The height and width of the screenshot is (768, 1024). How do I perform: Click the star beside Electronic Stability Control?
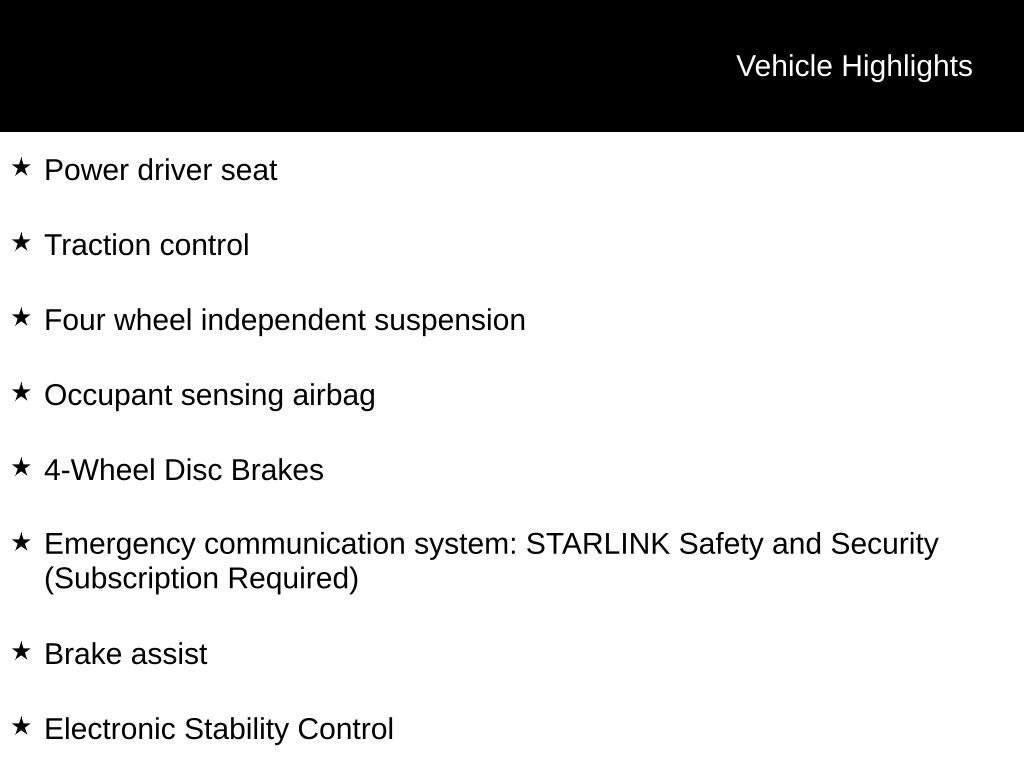(21, 726)
